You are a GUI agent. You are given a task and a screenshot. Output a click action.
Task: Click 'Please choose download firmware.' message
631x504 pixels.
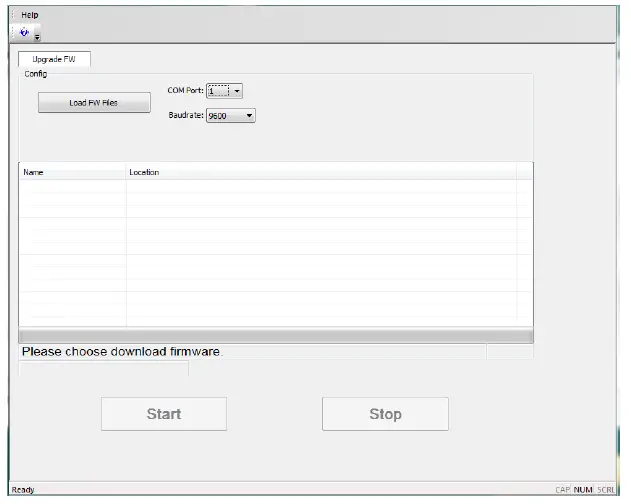pos(122,352)
